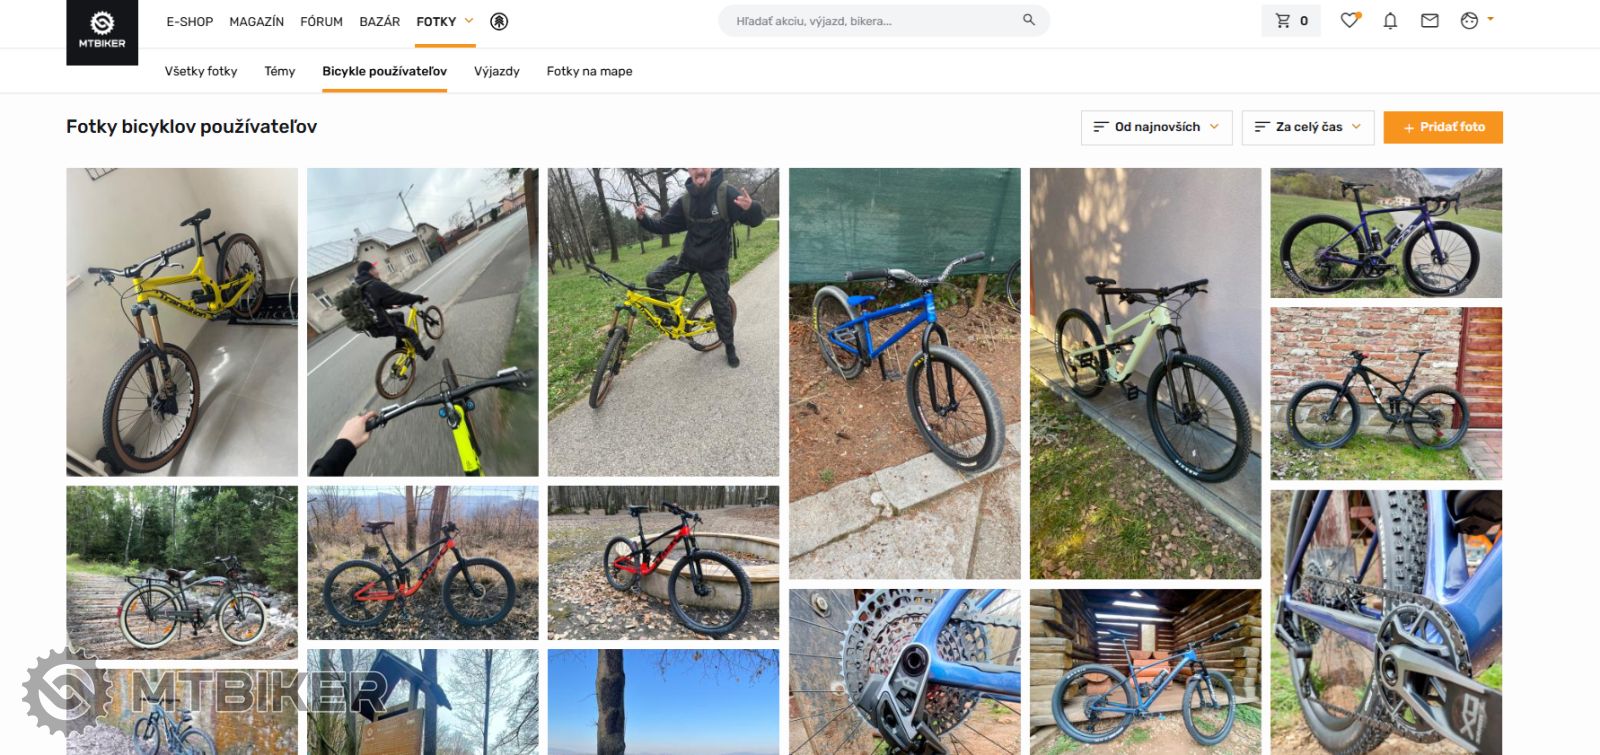This screenshot has width=1600, height=755.
Task: Open the messages envelope icon
Action: (1430, 21)
